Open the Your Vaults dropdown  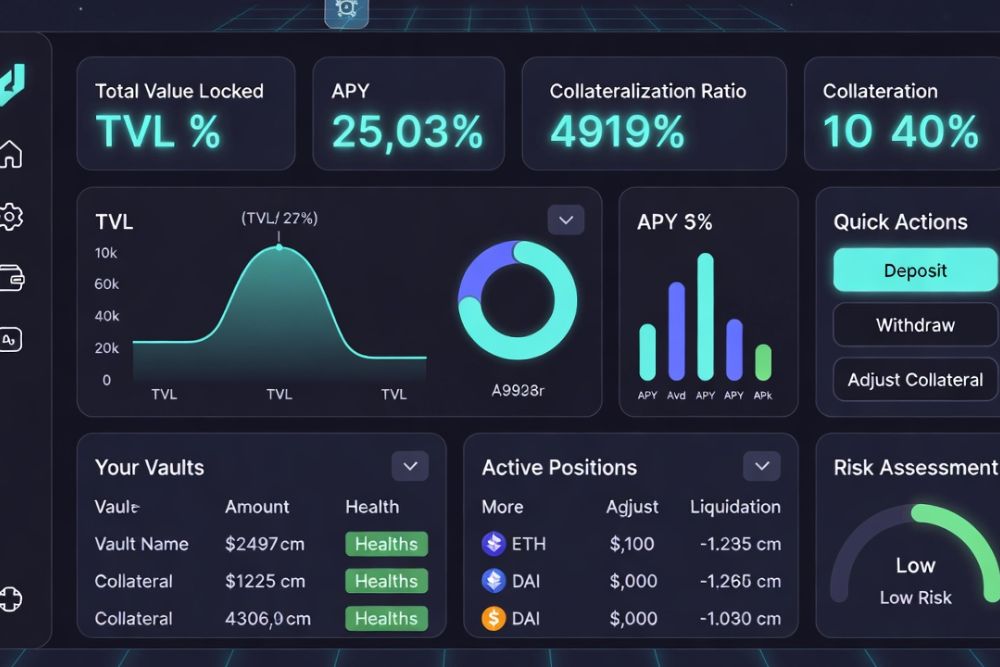tap(409, 466)
